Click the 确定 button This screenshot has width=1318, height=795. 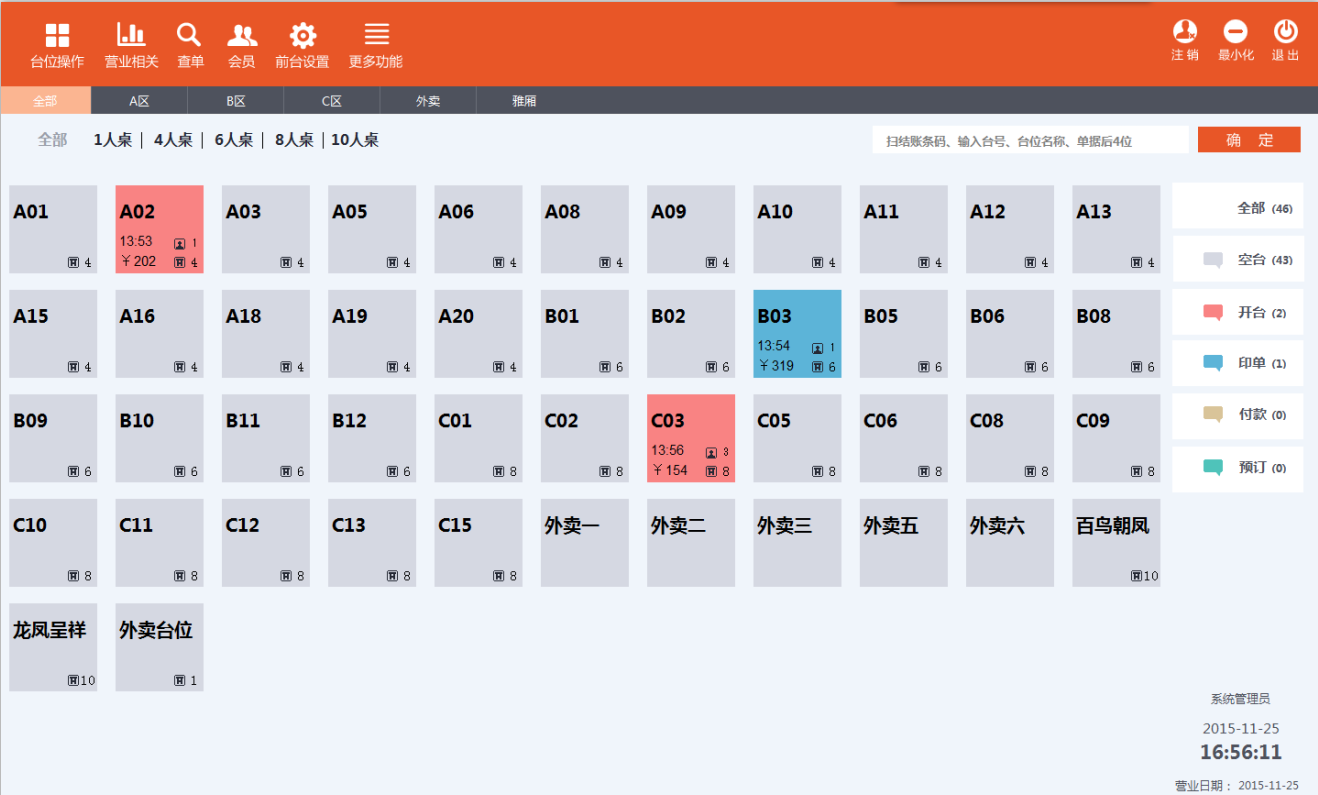coord(1249,140)
